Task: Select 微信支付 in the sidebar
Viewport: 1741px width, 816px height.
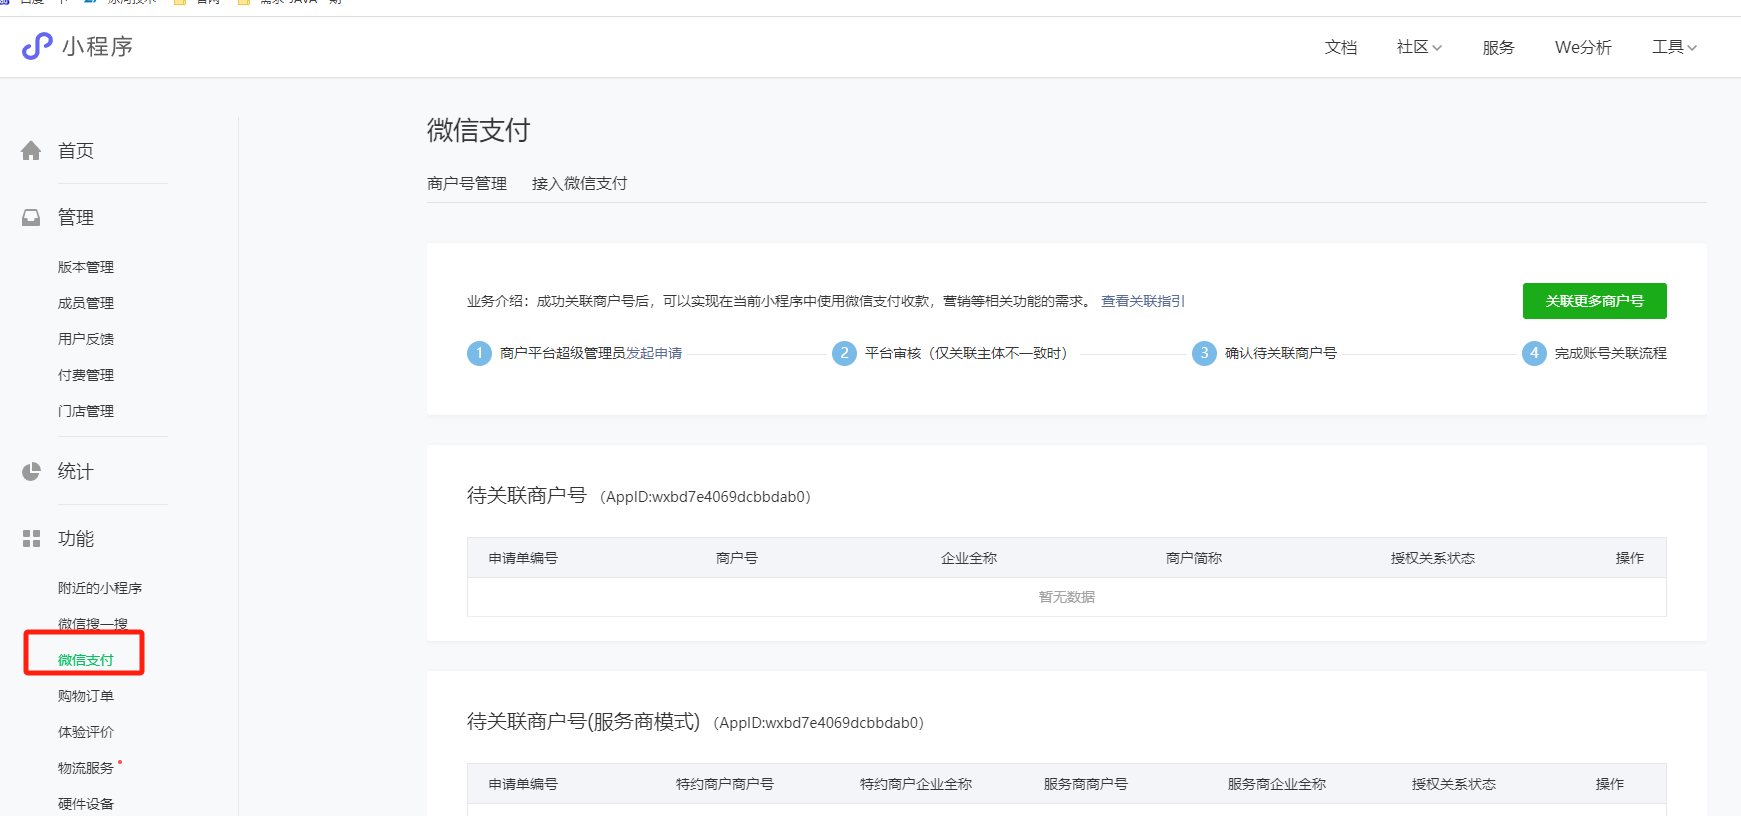Action: point(86,660)
